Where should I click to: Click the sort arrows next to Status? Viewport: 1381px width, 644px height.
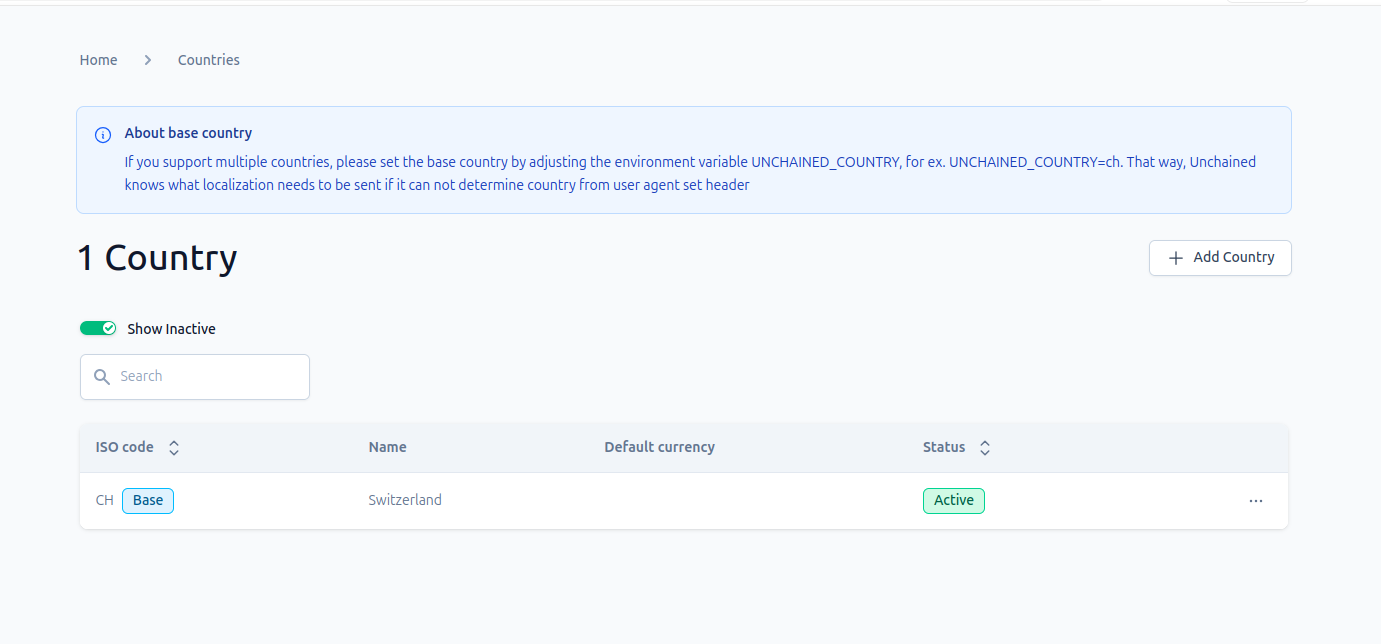click(985, 448)
